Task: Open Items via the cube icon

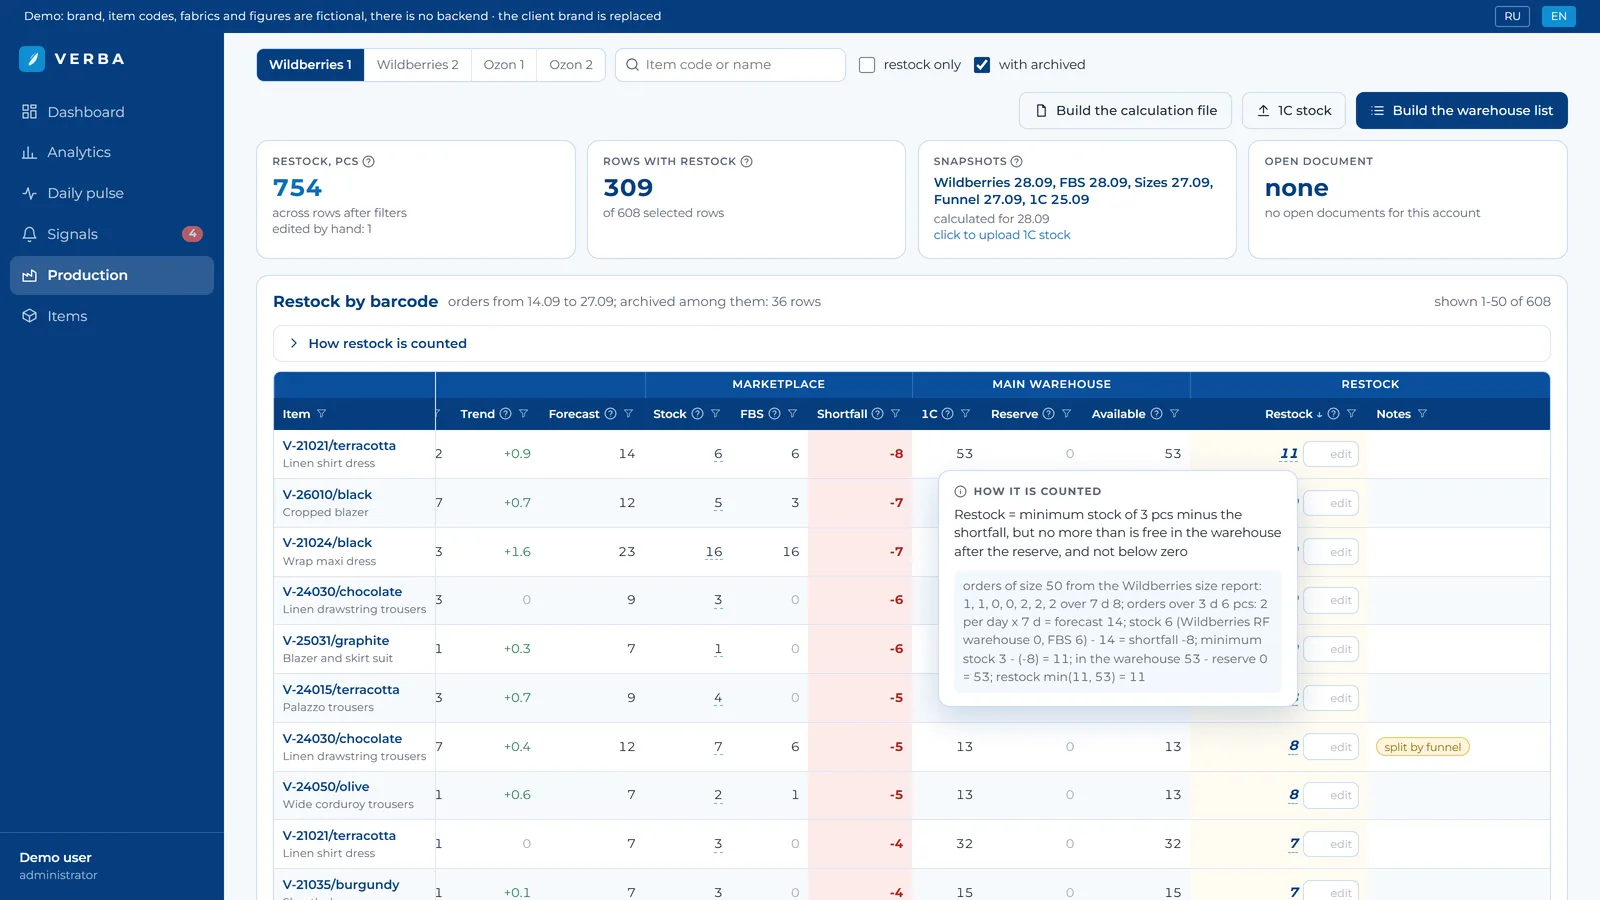Action: coord(29,316)
